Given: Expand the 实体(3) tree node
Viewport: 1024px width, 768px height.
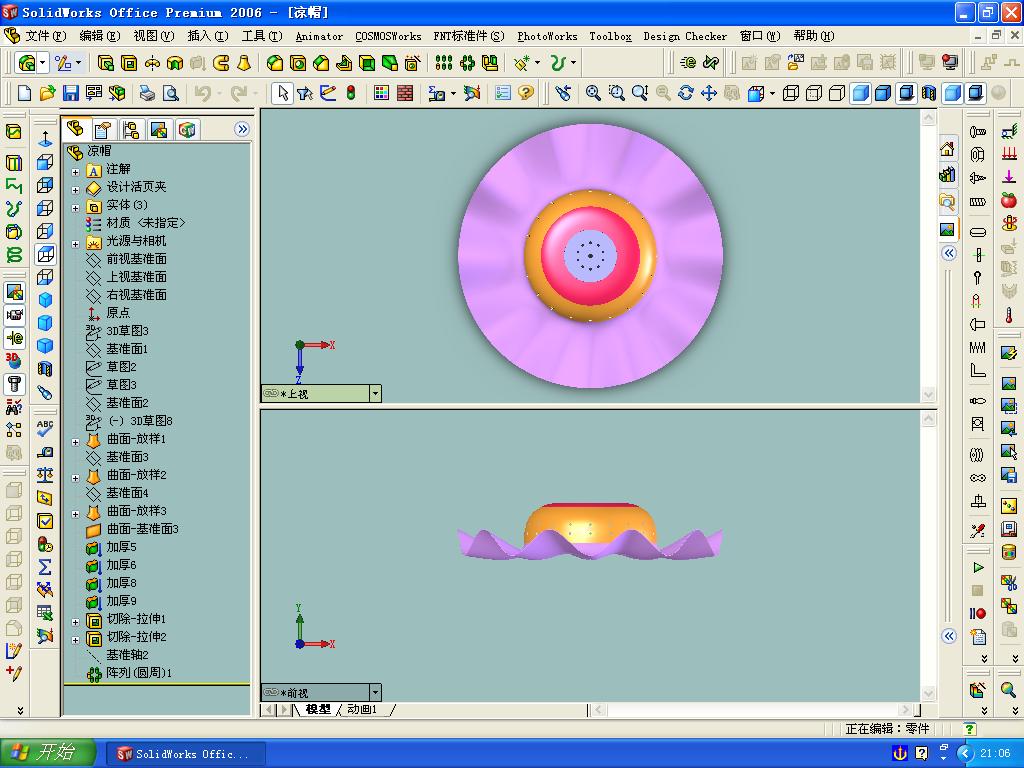Looking at the screenshot, I should click(76, 208).
